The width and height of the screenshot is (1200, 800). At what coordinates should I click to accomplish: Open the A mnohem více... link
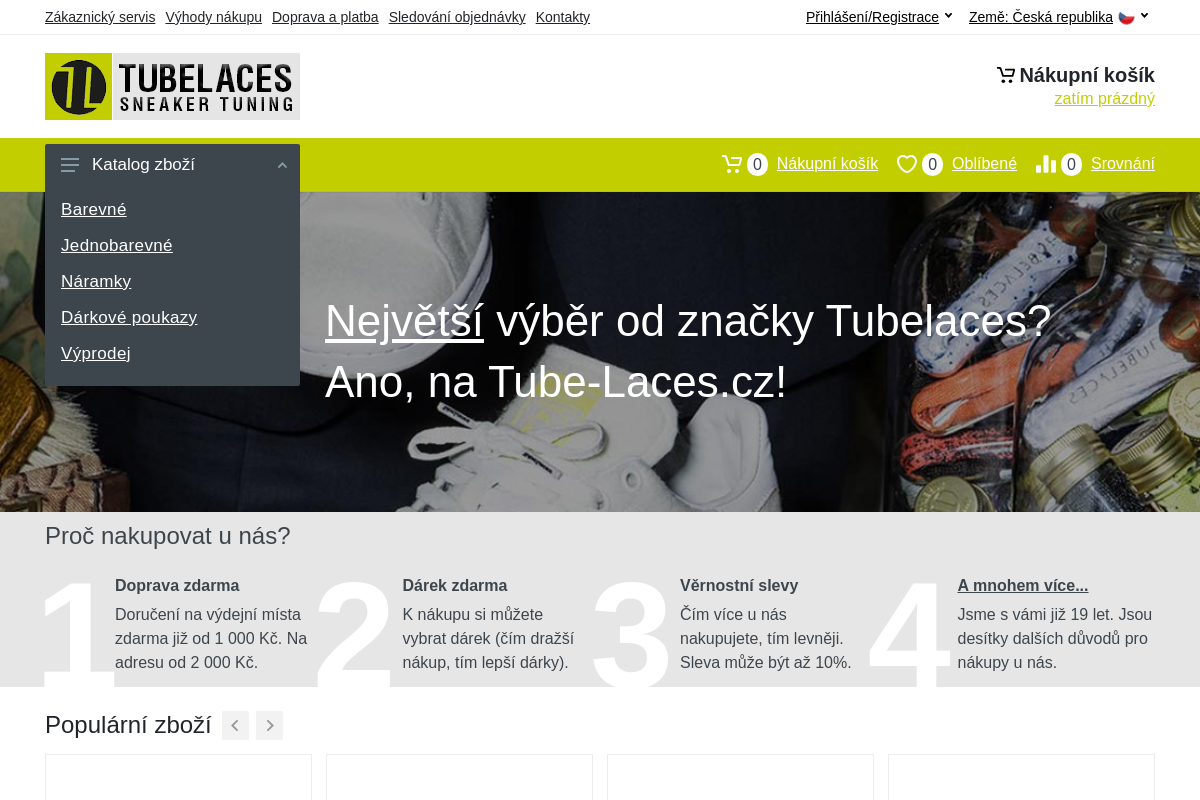point(1022,585)
